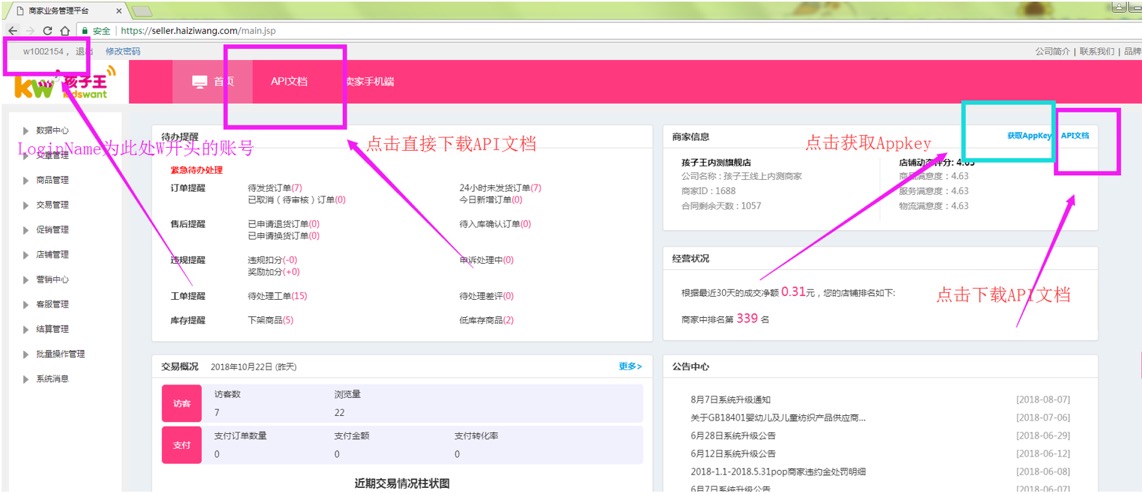Click the green secure lock icon
Viewport: 1142px width, 494px height.
pos(84,31)
